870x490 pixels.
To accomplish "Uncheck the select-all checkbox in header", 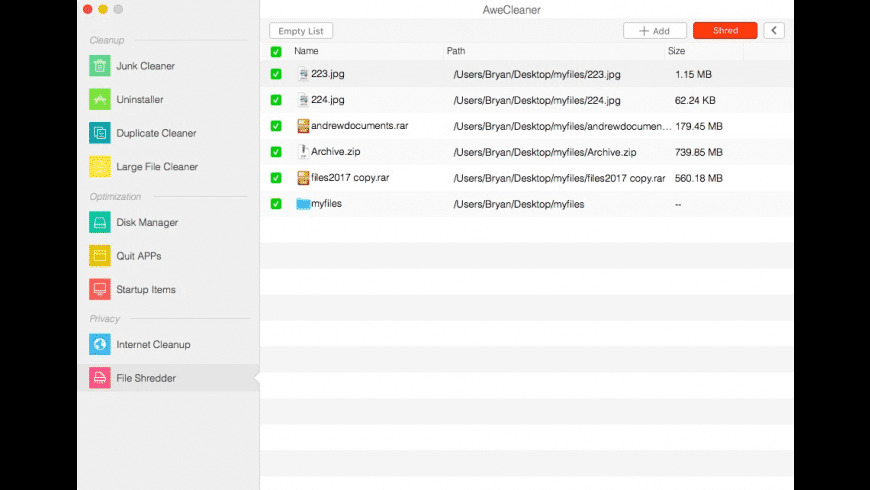I will (x=276, y=52).
